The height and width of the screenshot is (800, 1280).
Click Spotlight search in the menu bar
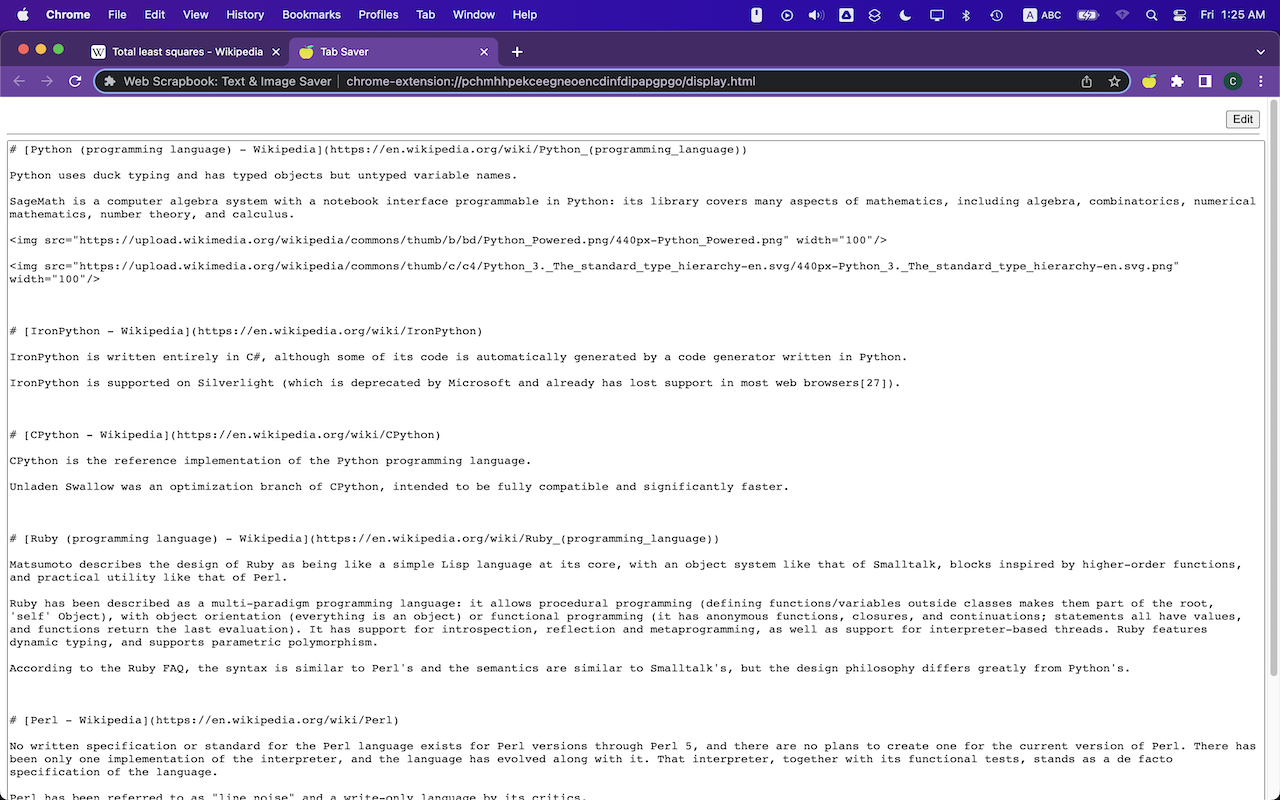tap(1151, 15)
